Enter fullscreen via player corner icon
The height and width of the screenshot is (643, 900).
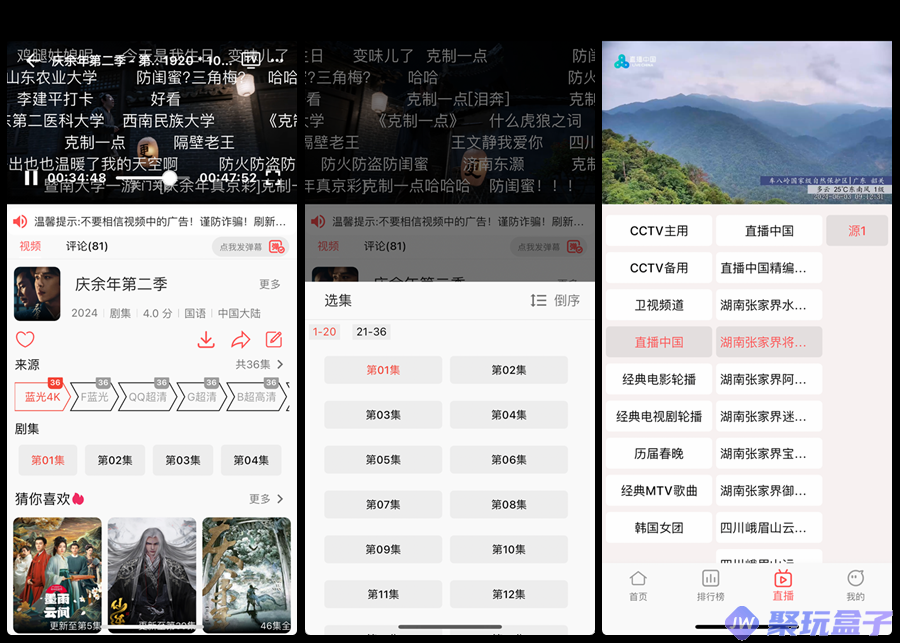(x=273, y=177)
